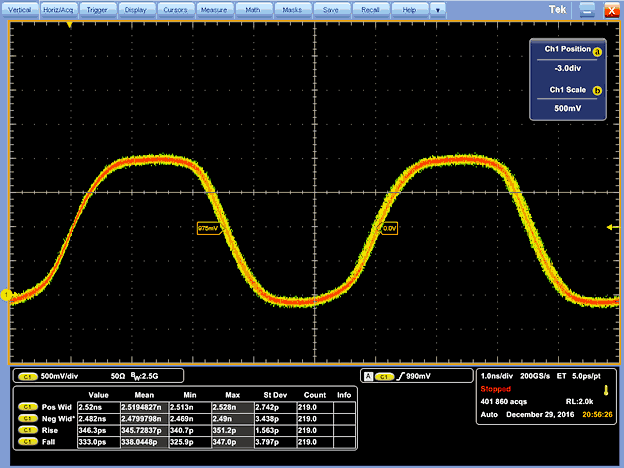Screen dimensions: 624x468
Task: Open the Measure menu
Action: (x=214, y=10)
